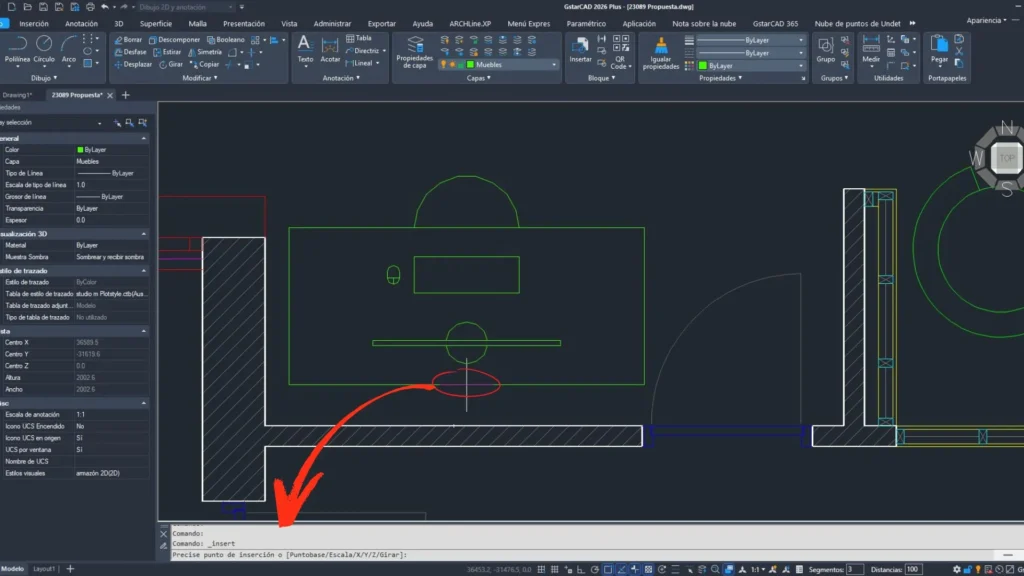Click the Lineal dimension button
This screenshot has height=576, width=1024.
tap(359, 63)
